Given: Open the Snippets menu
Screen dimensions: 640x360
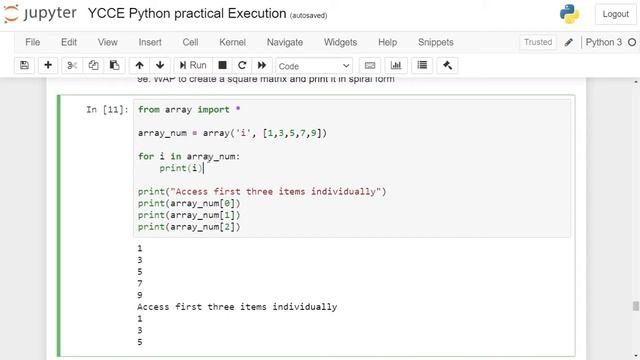Looking at the screenshot, I should (436, 42).
